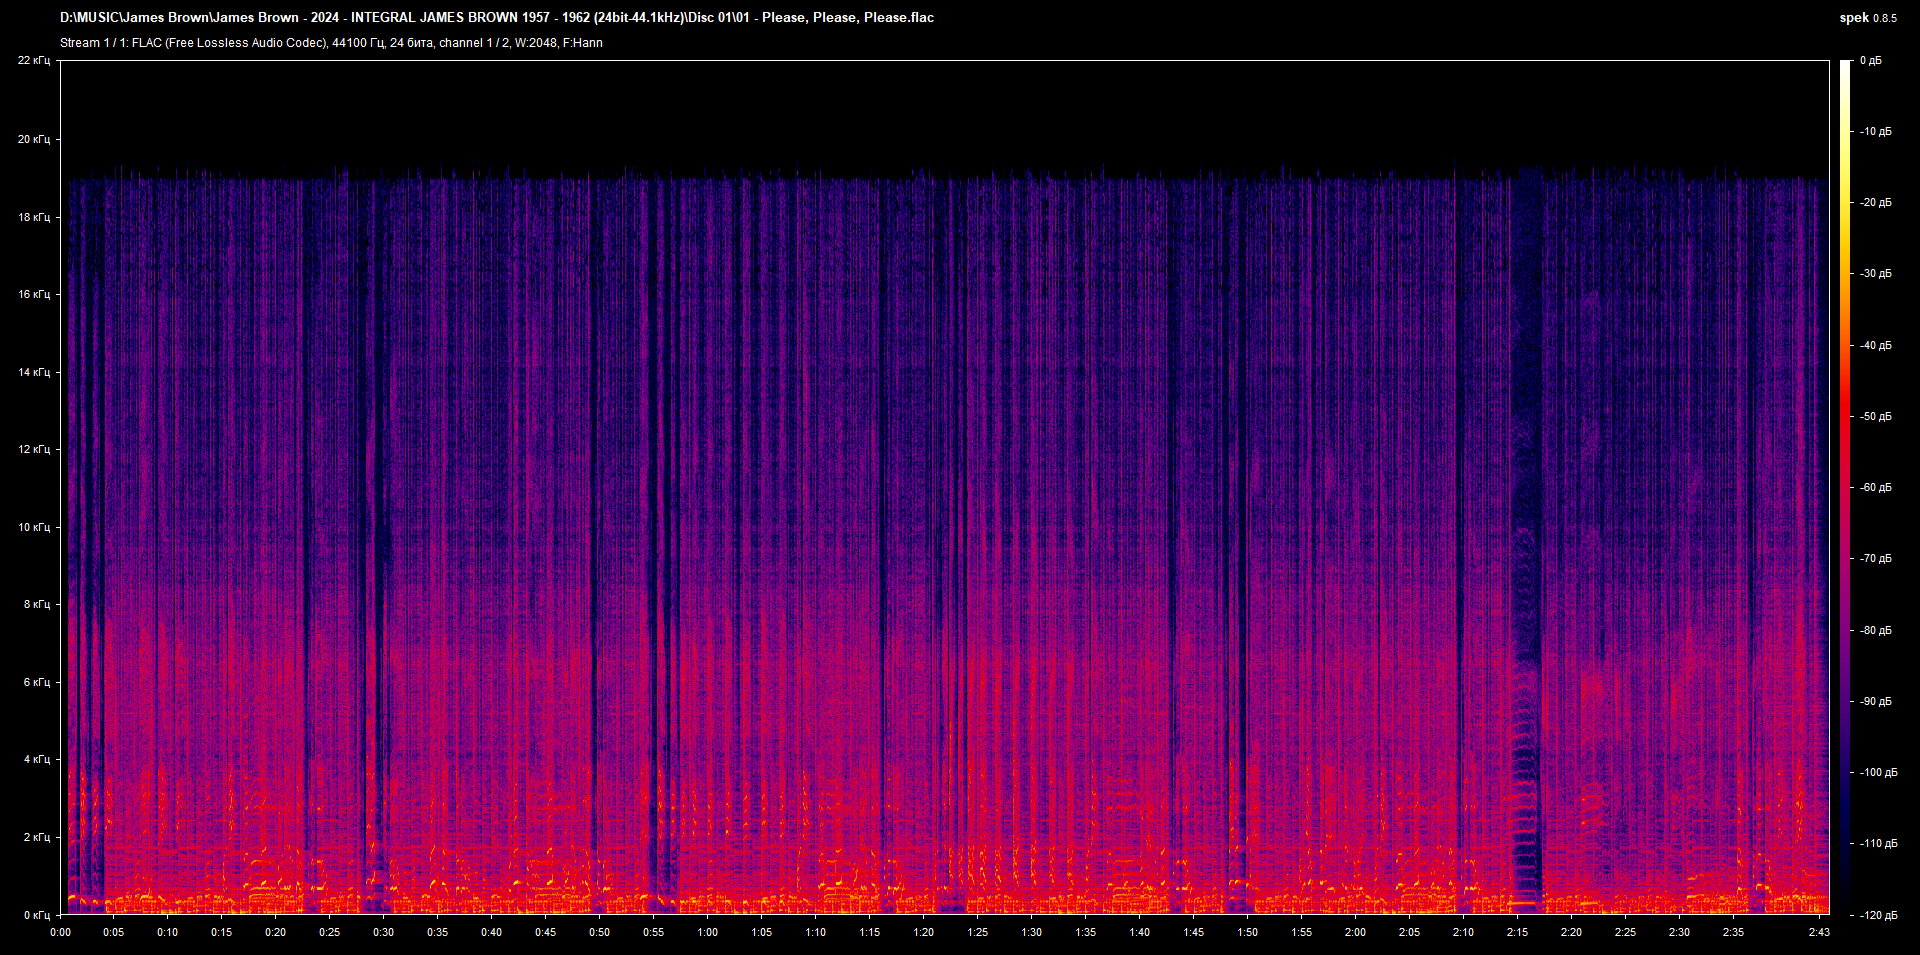Click the 2:43 end time label
The image size is (1920, 955).
coord(1818,932)
